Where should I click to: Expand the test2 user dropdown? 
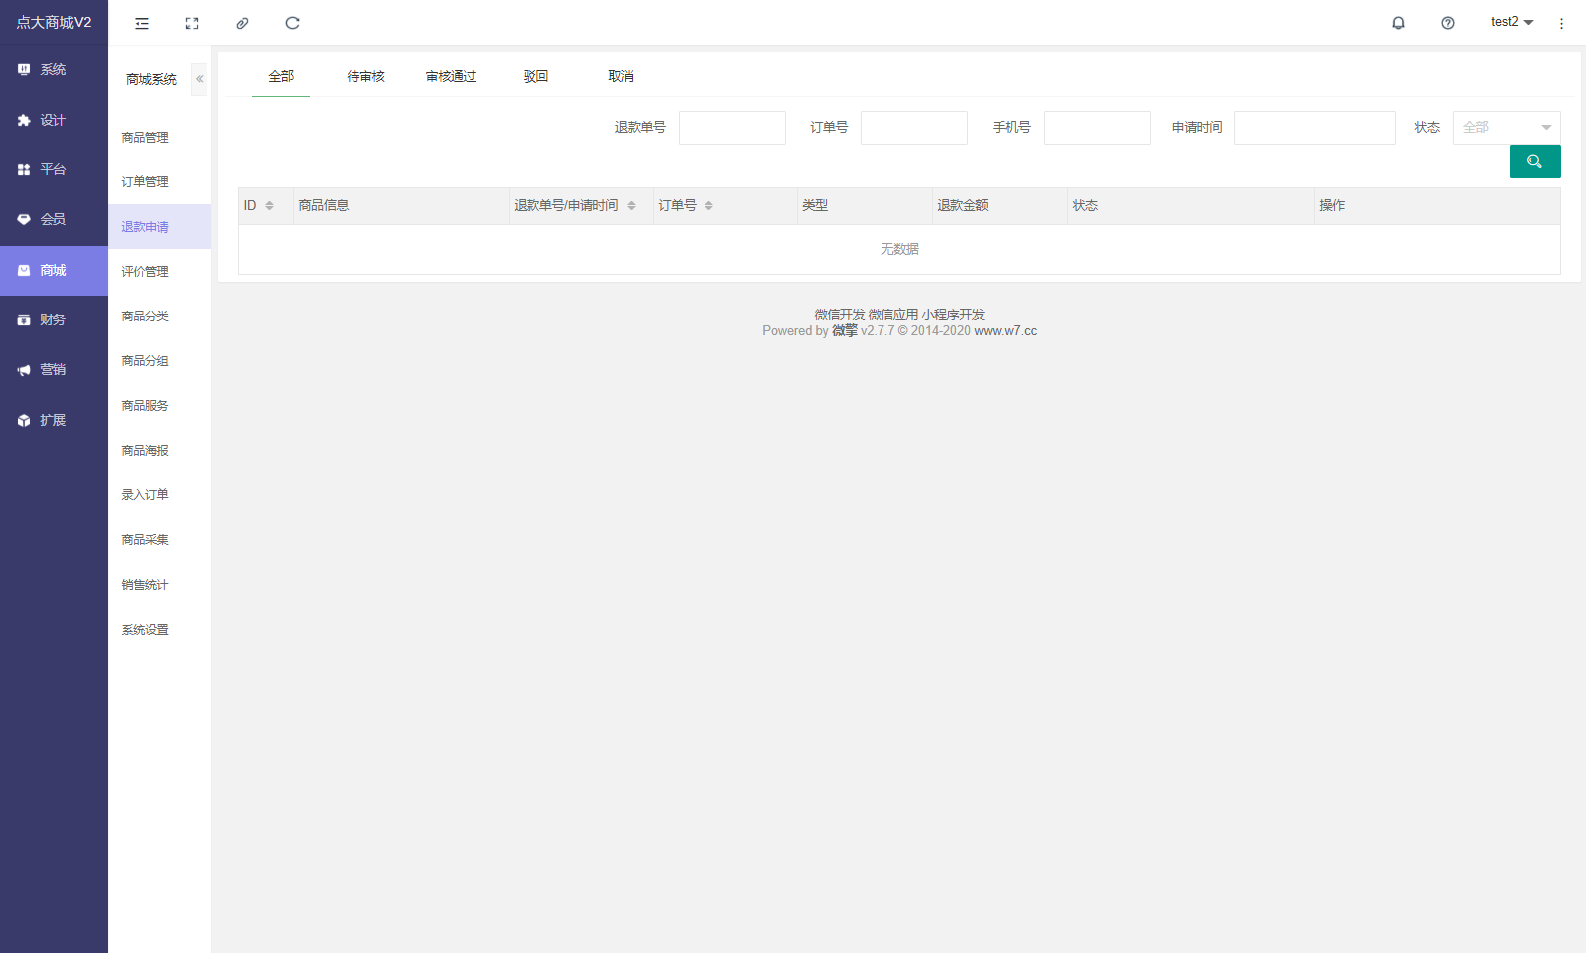(1511, 22)
